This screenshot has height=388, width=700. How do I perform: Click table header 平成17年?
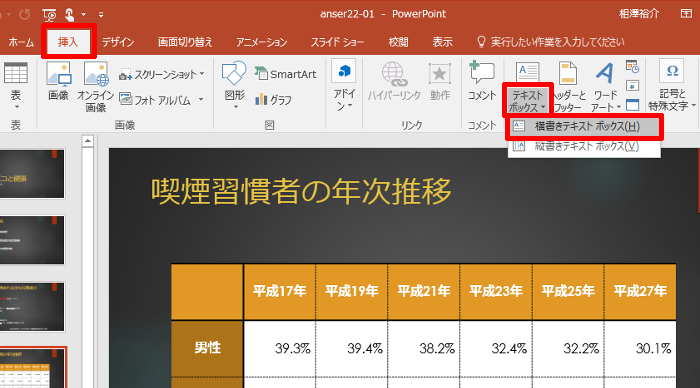point(279,292)
